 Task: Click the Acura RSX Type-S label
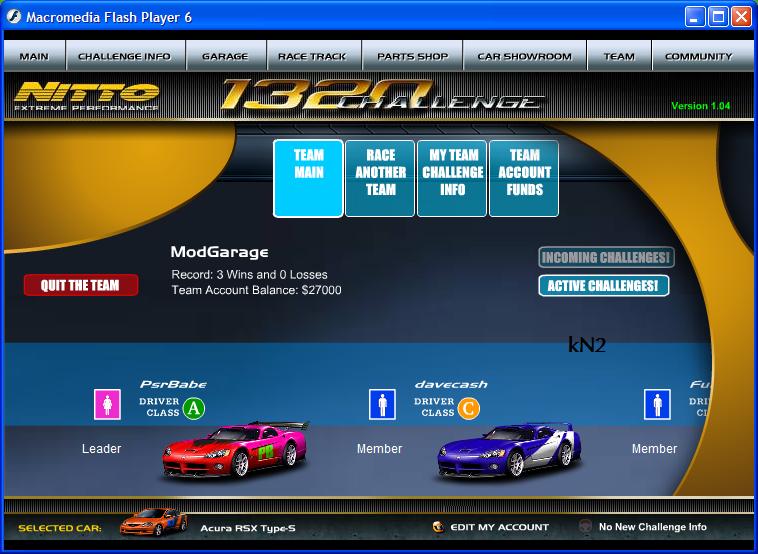[248, 528]
